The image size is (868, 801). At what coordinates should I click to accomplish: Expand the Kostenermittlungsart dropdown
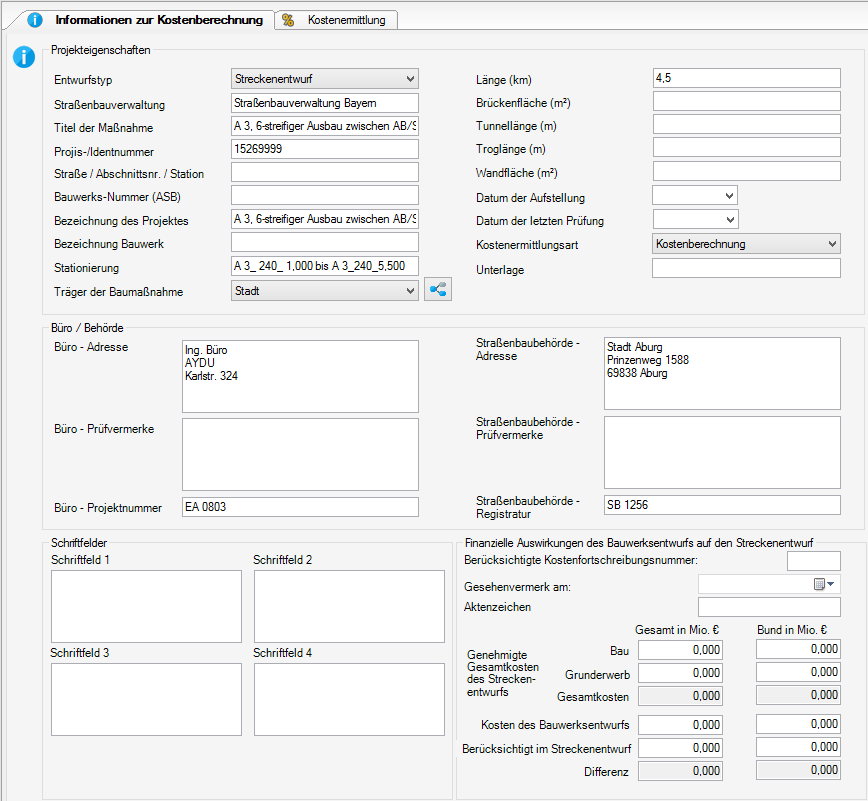point(746,244)
